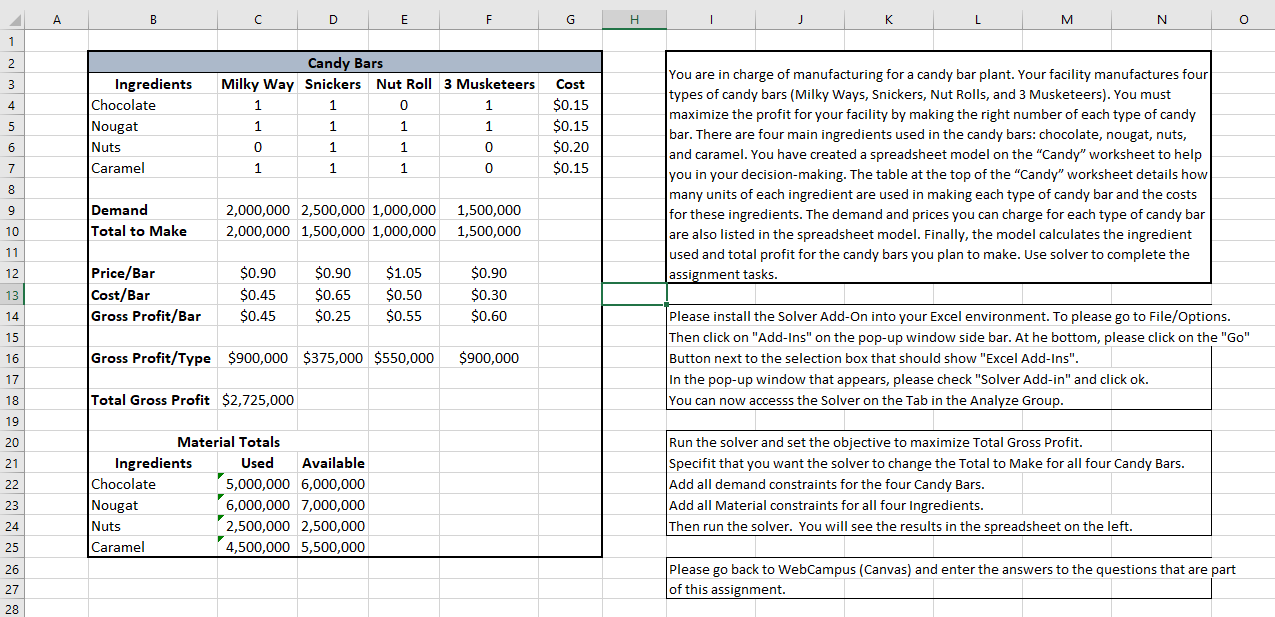Click the 'Total to Make' row label
This screenshot has height=617, width=1275.
[139, 231]
